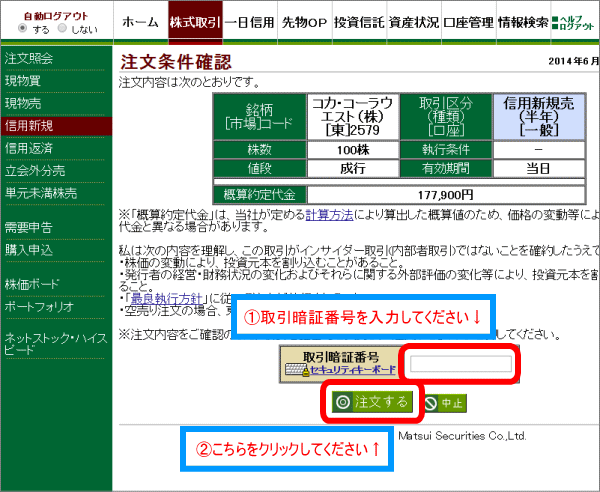Click the 100株 quantity cell
The width and height of the screenshot is (600, 492).
pyautogui.click(x=353, y=150)
